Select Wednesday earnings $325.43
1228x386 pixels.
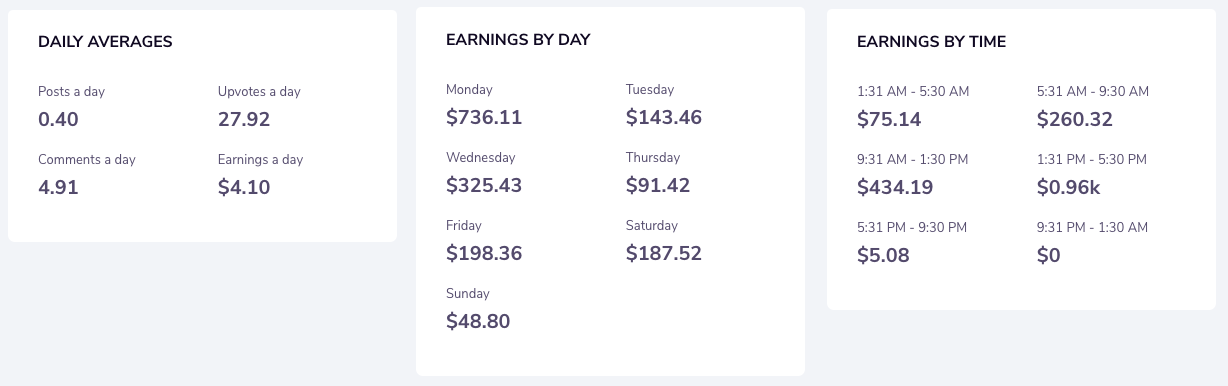(x=484, y=186)
